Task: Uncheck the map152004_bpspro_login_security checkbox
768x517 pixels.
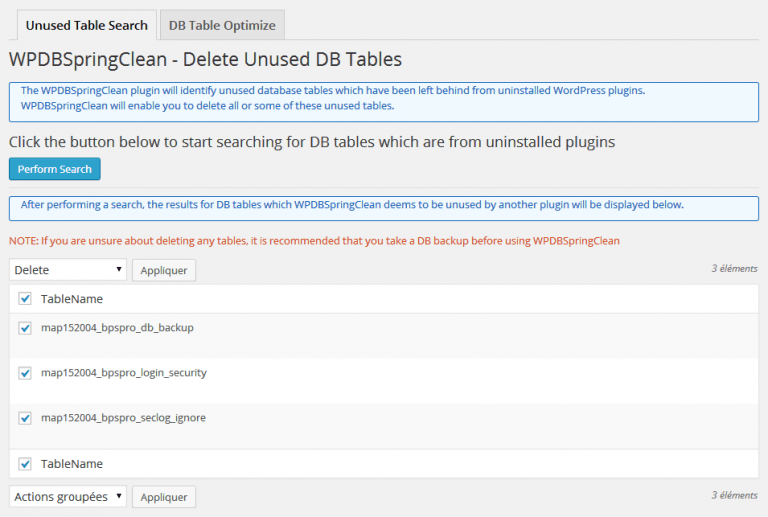Action: [25, 373]
